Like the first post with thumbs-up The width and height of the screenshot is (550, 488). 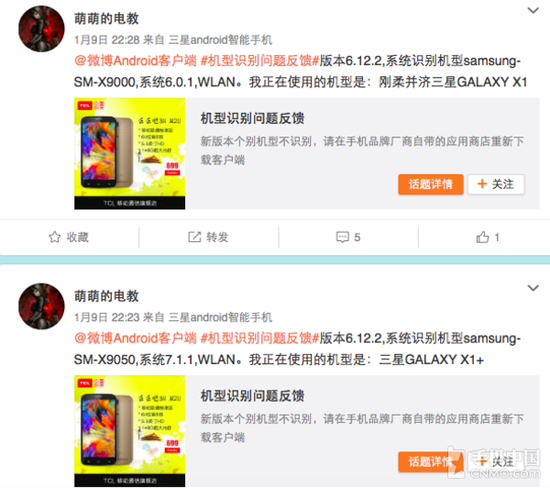pos(482,237)
